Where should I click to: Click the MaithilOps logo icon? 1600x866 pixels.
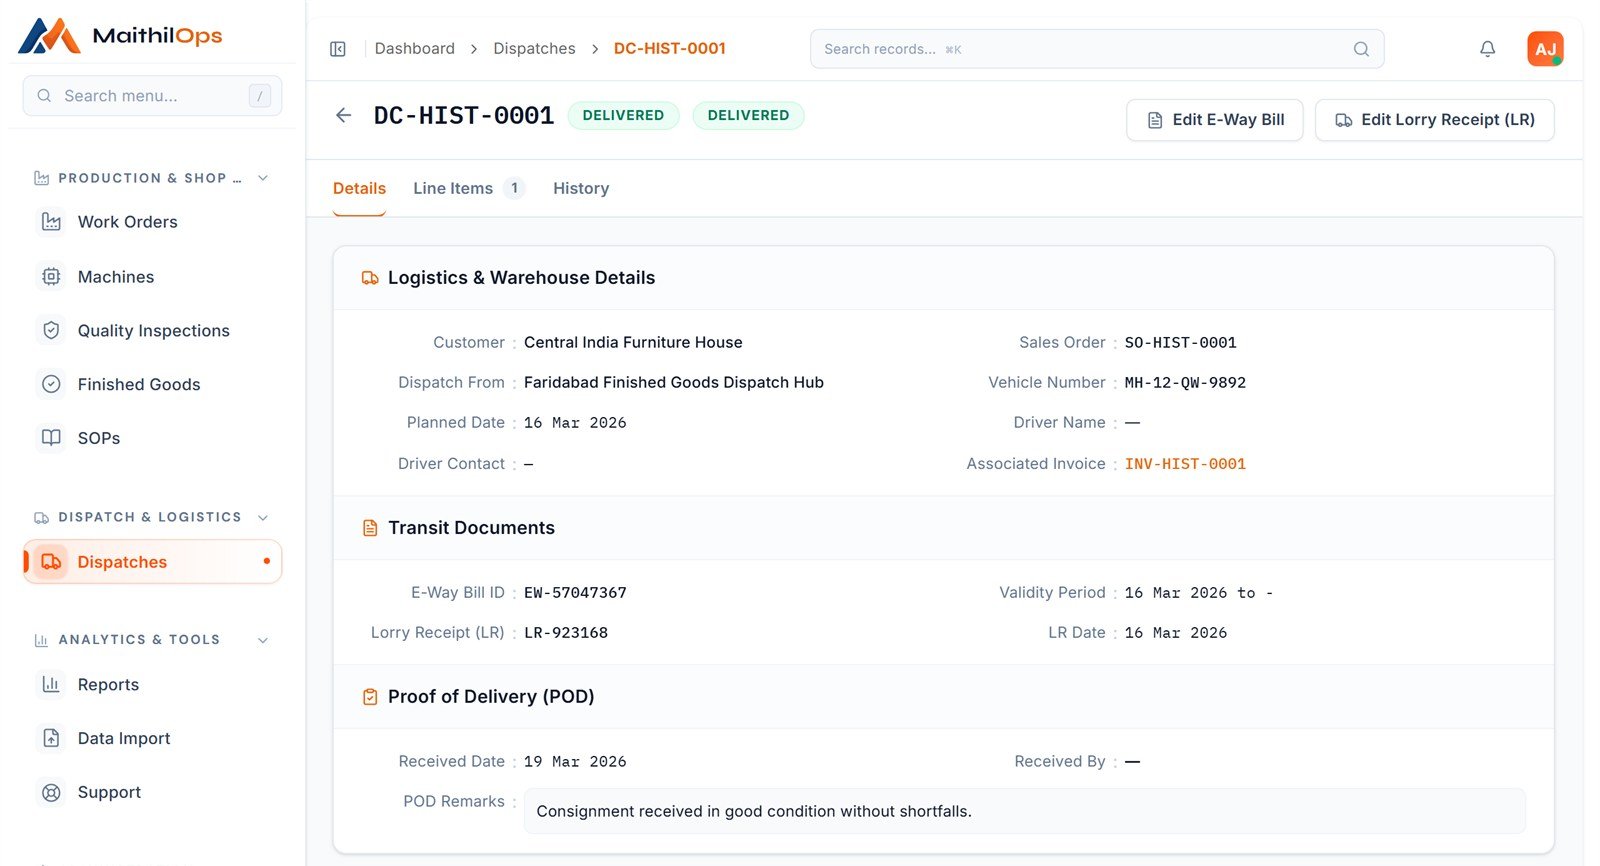(x=49, y=36)
